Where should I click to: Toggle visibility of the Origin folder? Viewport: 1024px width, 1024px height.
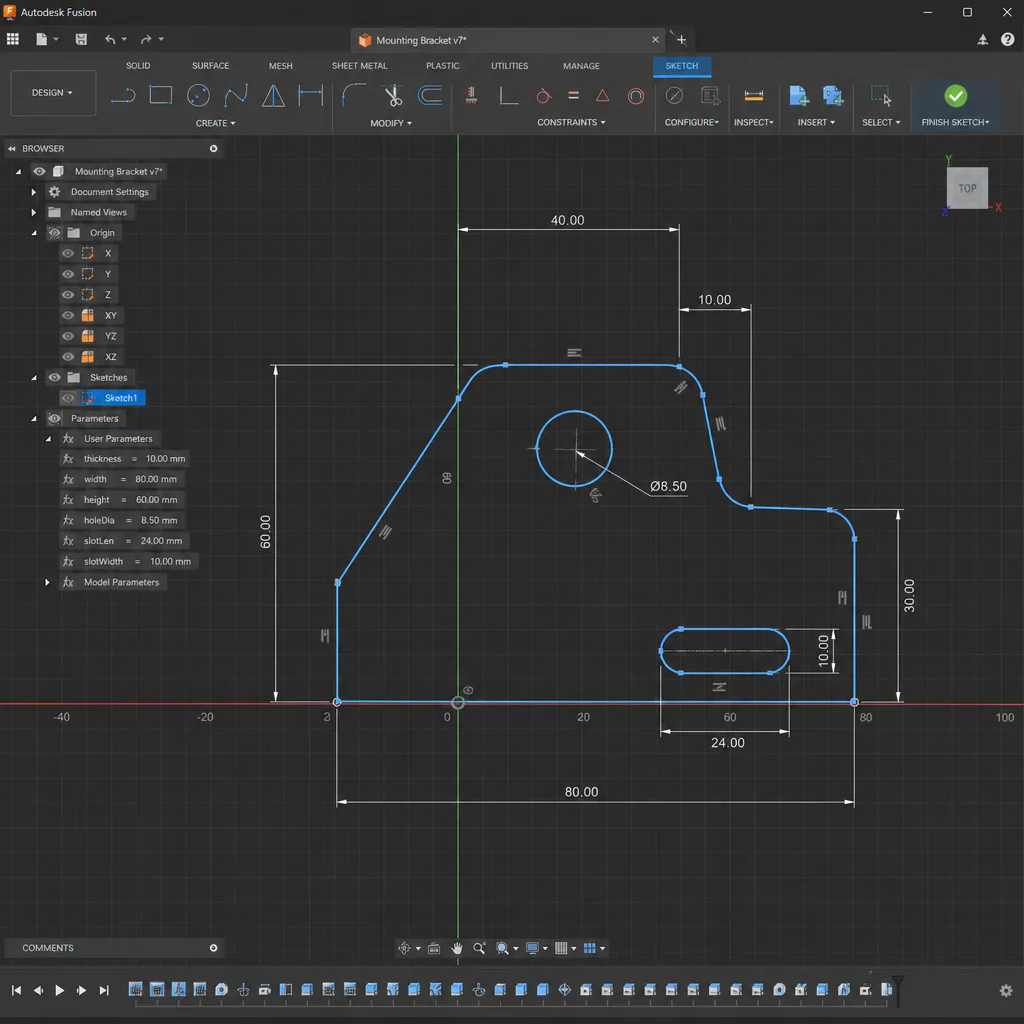point(54,232)
